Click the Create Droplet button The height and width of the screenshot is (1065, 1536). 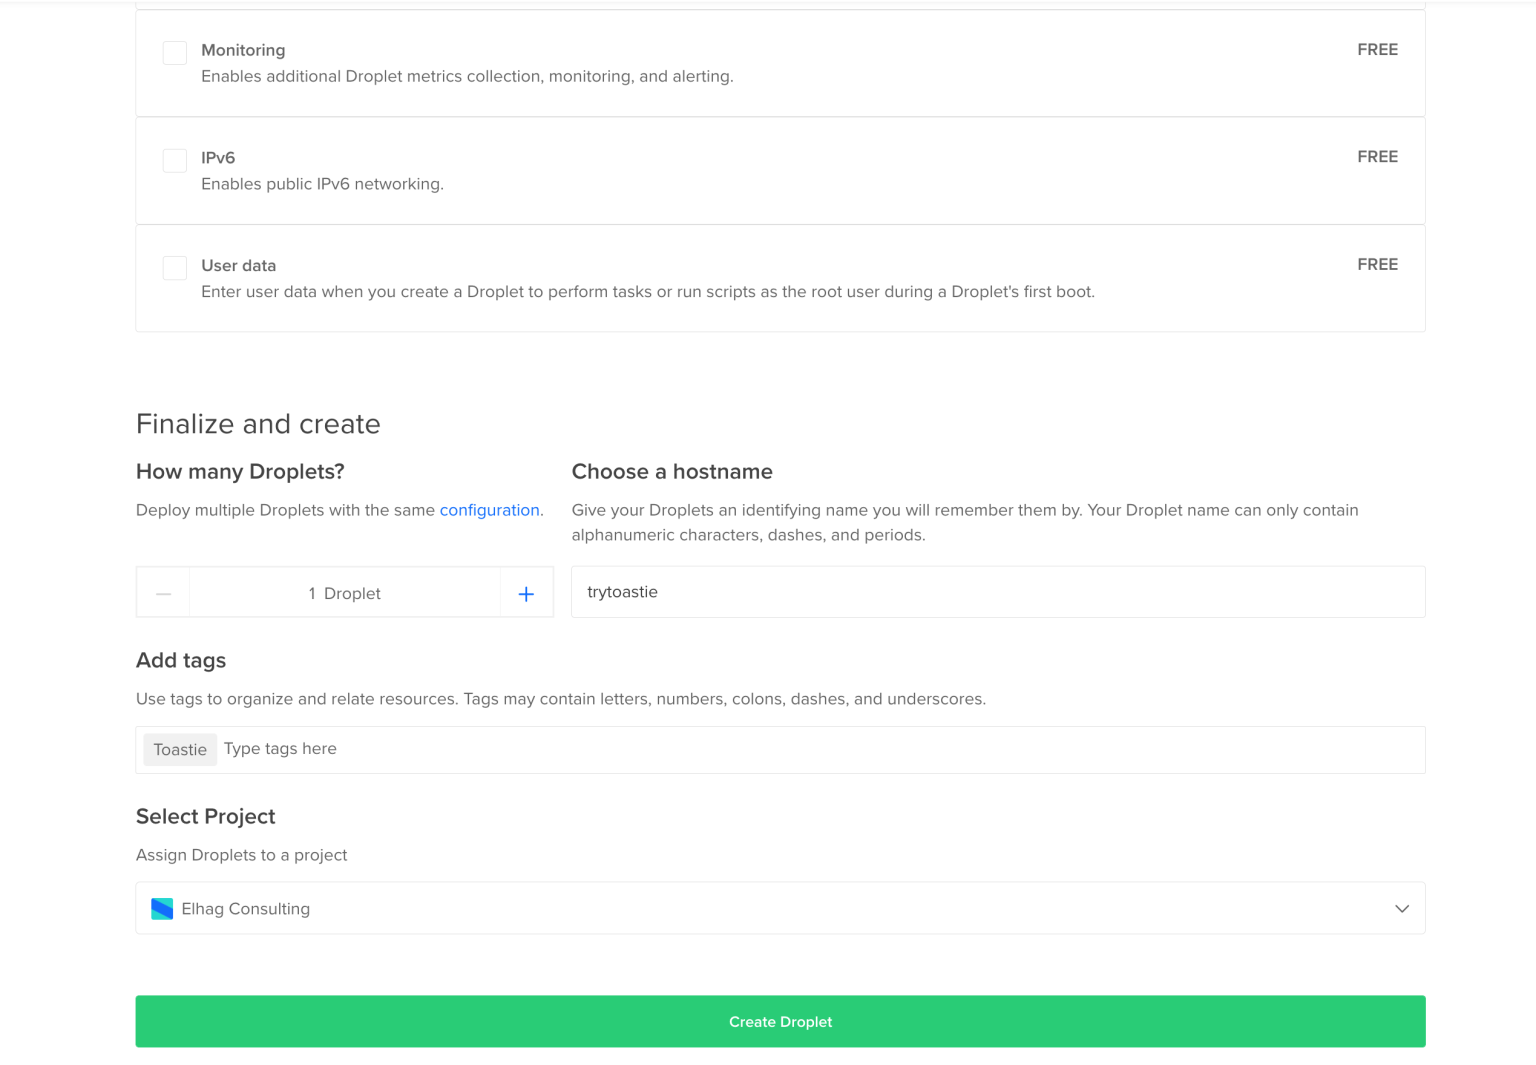coord(780,1021)
